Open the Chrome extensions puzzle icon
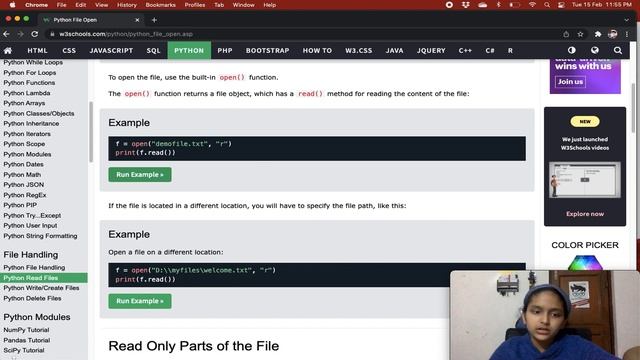640x360 pixels. pyautogui.click(x=598, y=34)
